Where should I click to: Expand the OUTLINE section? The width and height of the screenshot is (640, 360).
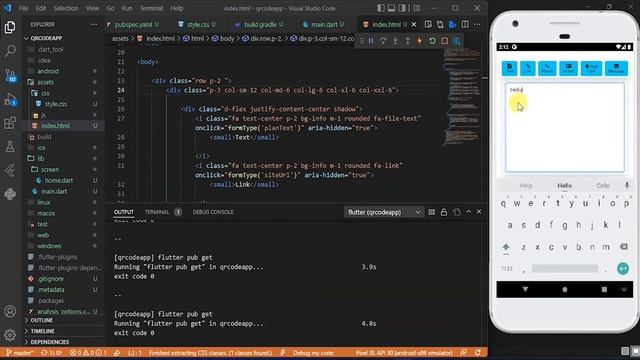[x=63, y=320]
